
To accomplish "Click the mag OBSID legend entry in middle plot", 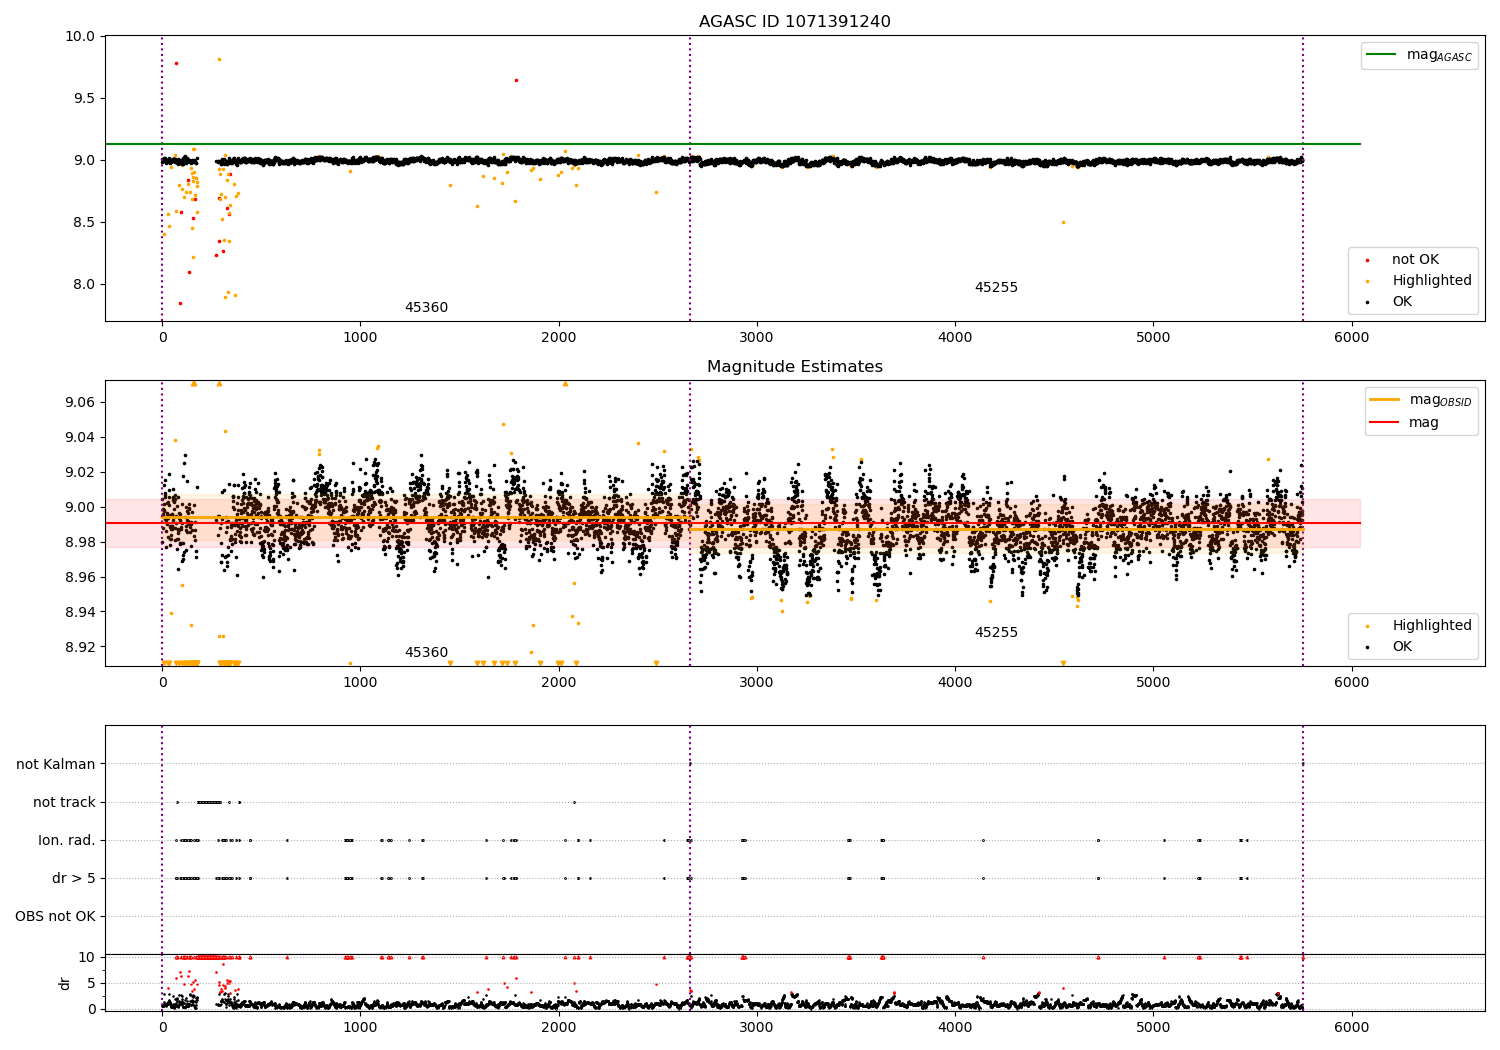I will (x=1421, y=400).
